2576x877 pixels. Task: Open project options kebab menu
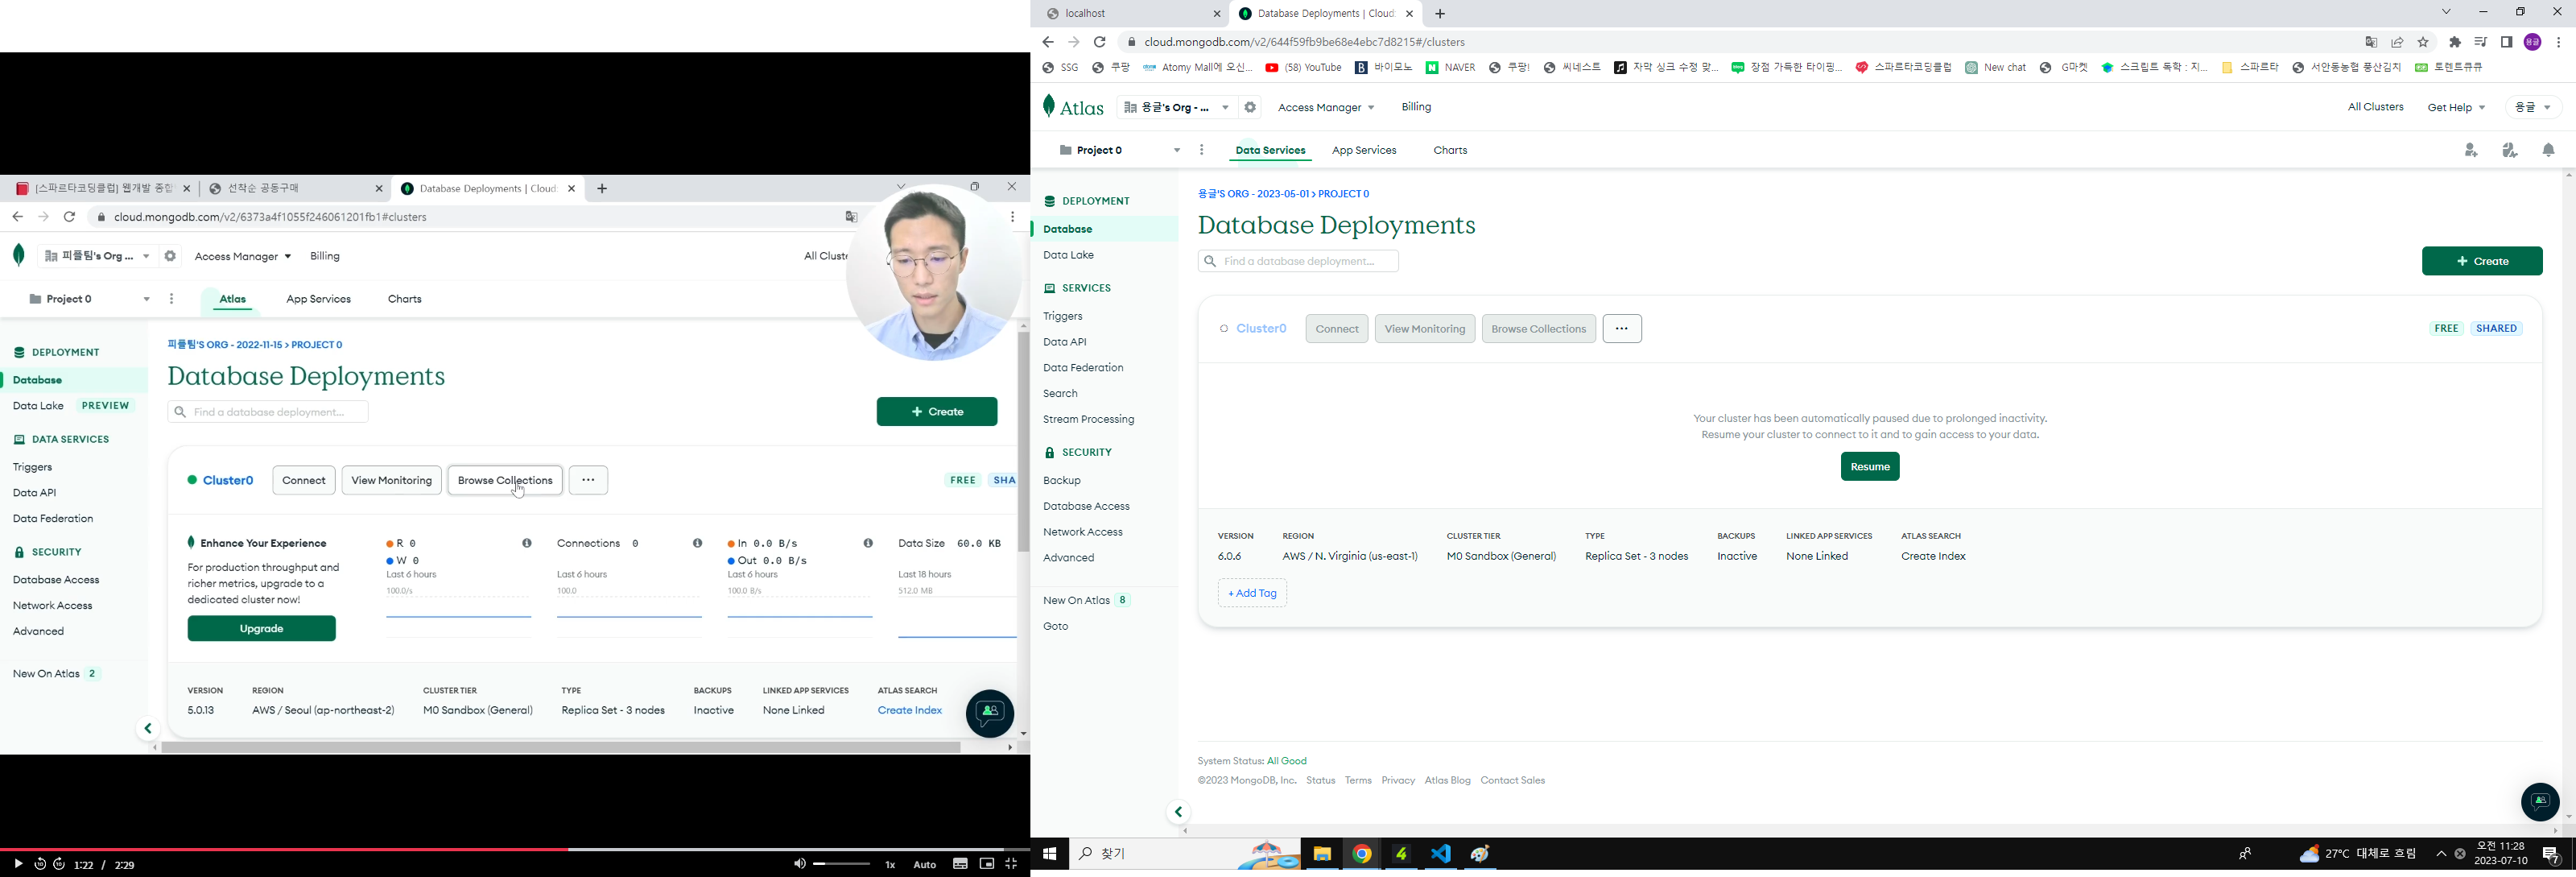coord(1202,151)
